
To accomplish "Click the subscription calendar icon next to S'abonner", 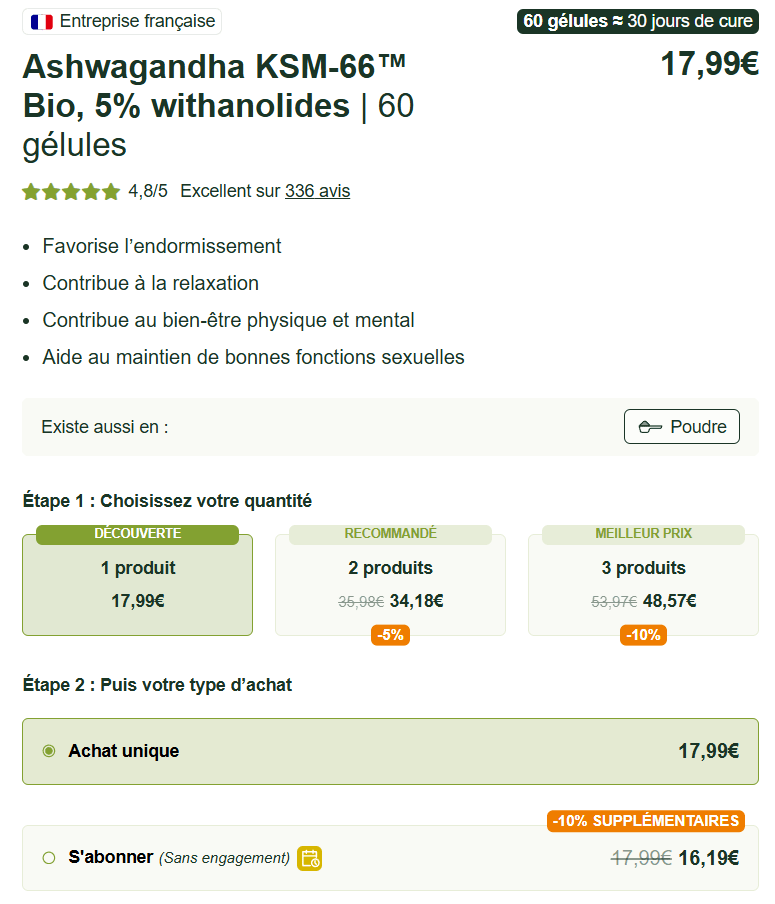I will click(x=308, y=856).
